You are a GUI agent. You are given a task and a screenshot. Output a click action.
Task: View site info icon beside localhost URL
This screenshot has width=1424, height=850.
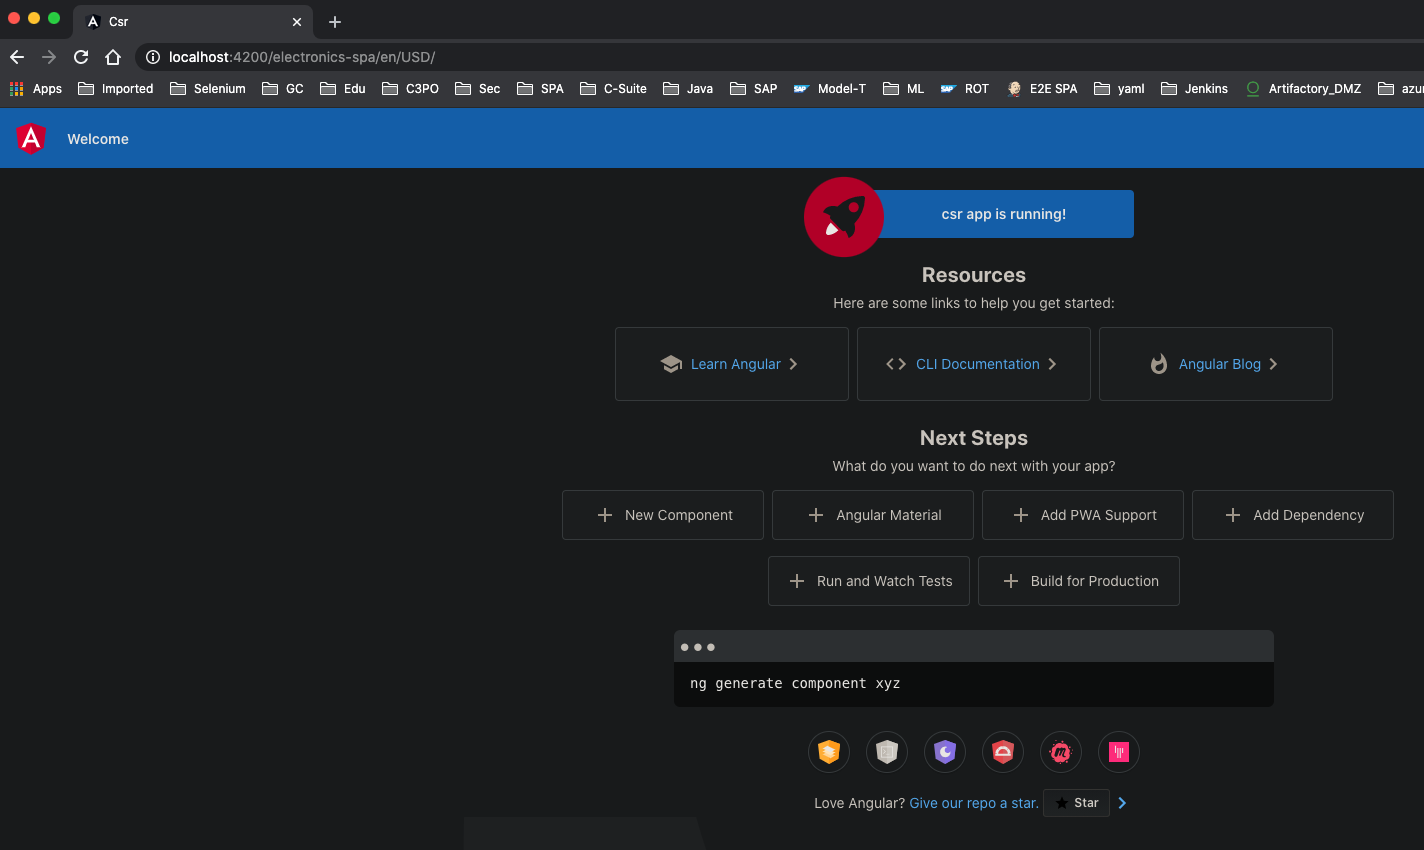point(153,57)
